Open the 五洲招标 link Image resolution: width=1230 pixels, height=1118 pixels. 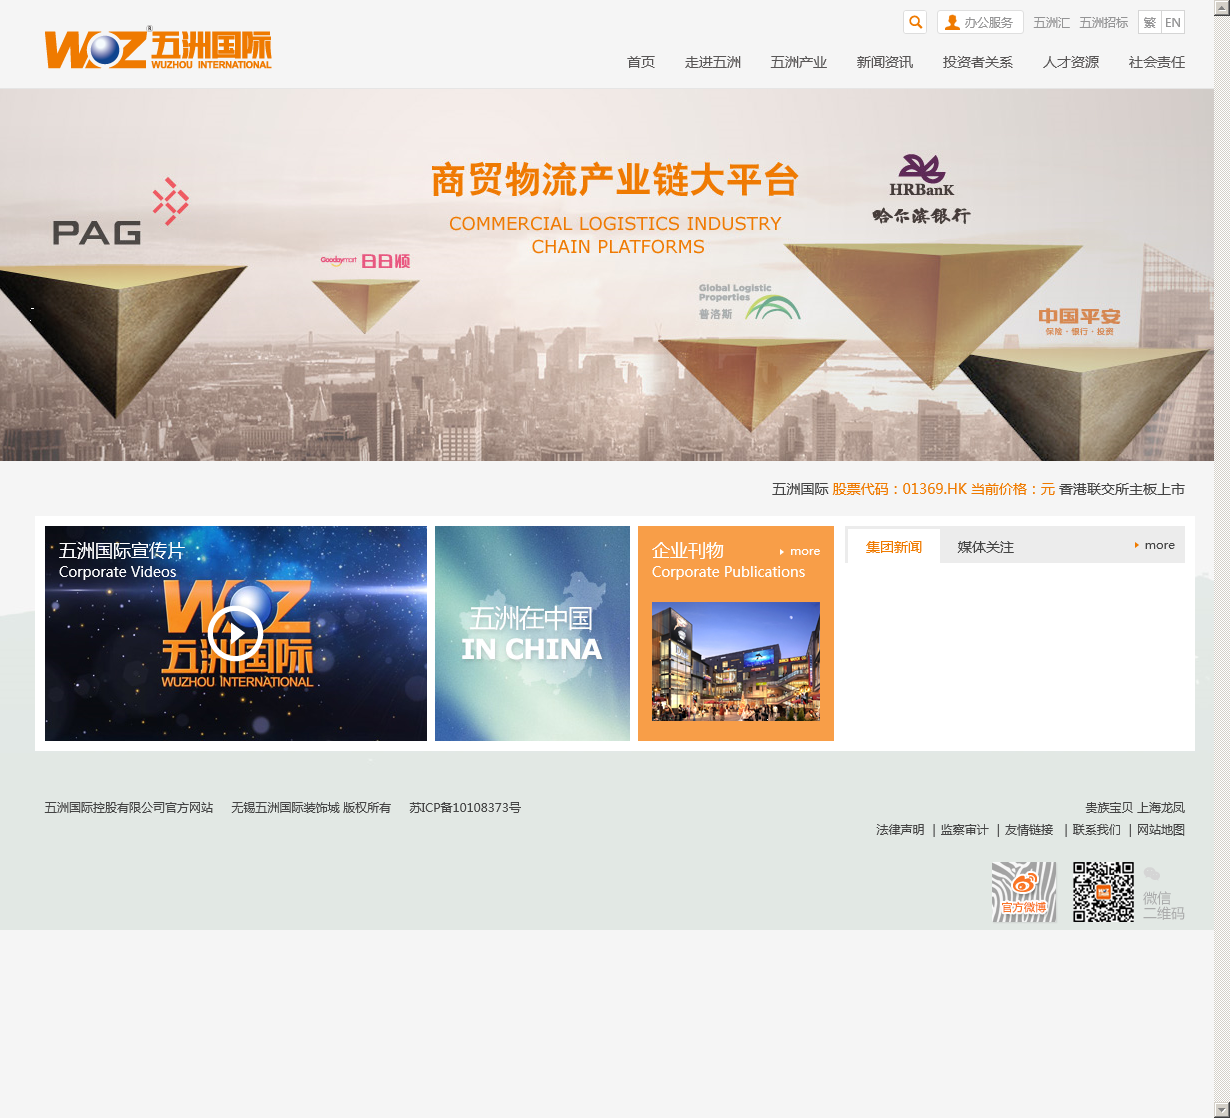pos(1103,22)
